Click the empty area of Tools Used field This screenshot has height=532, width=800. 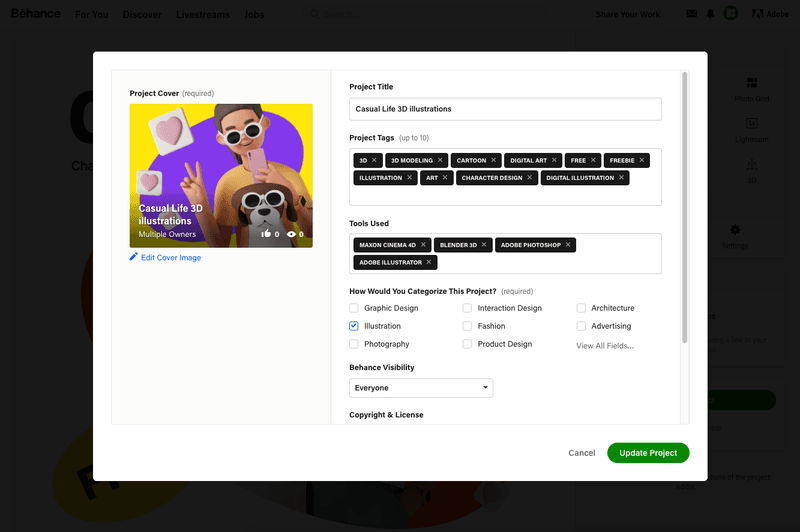[x=548, y=262]
